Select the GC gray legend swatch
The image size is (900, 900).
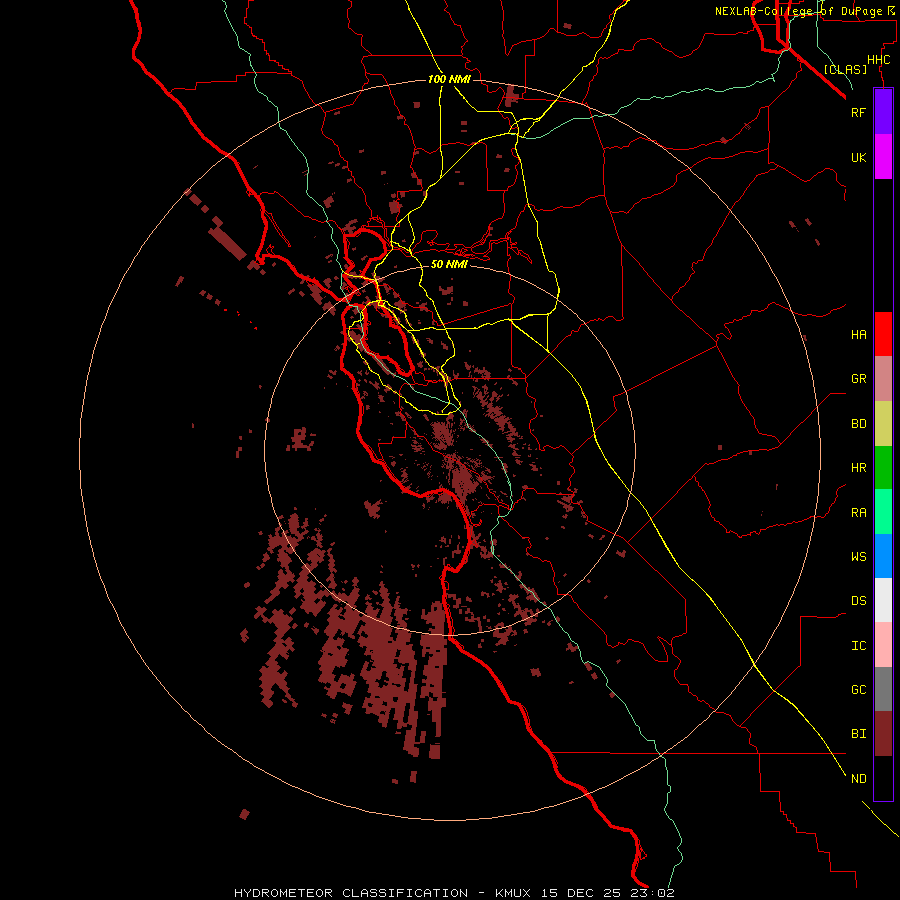coord(883,689)
